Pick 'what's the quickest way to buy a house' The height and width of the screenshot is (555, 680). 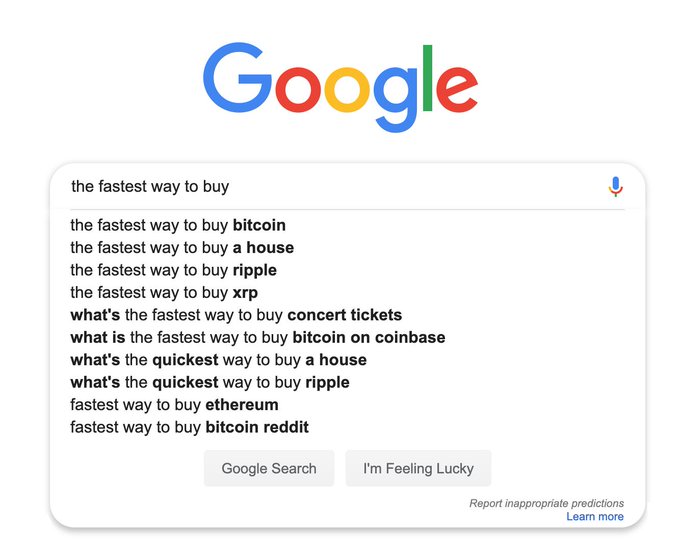click(x=219, y=360)
